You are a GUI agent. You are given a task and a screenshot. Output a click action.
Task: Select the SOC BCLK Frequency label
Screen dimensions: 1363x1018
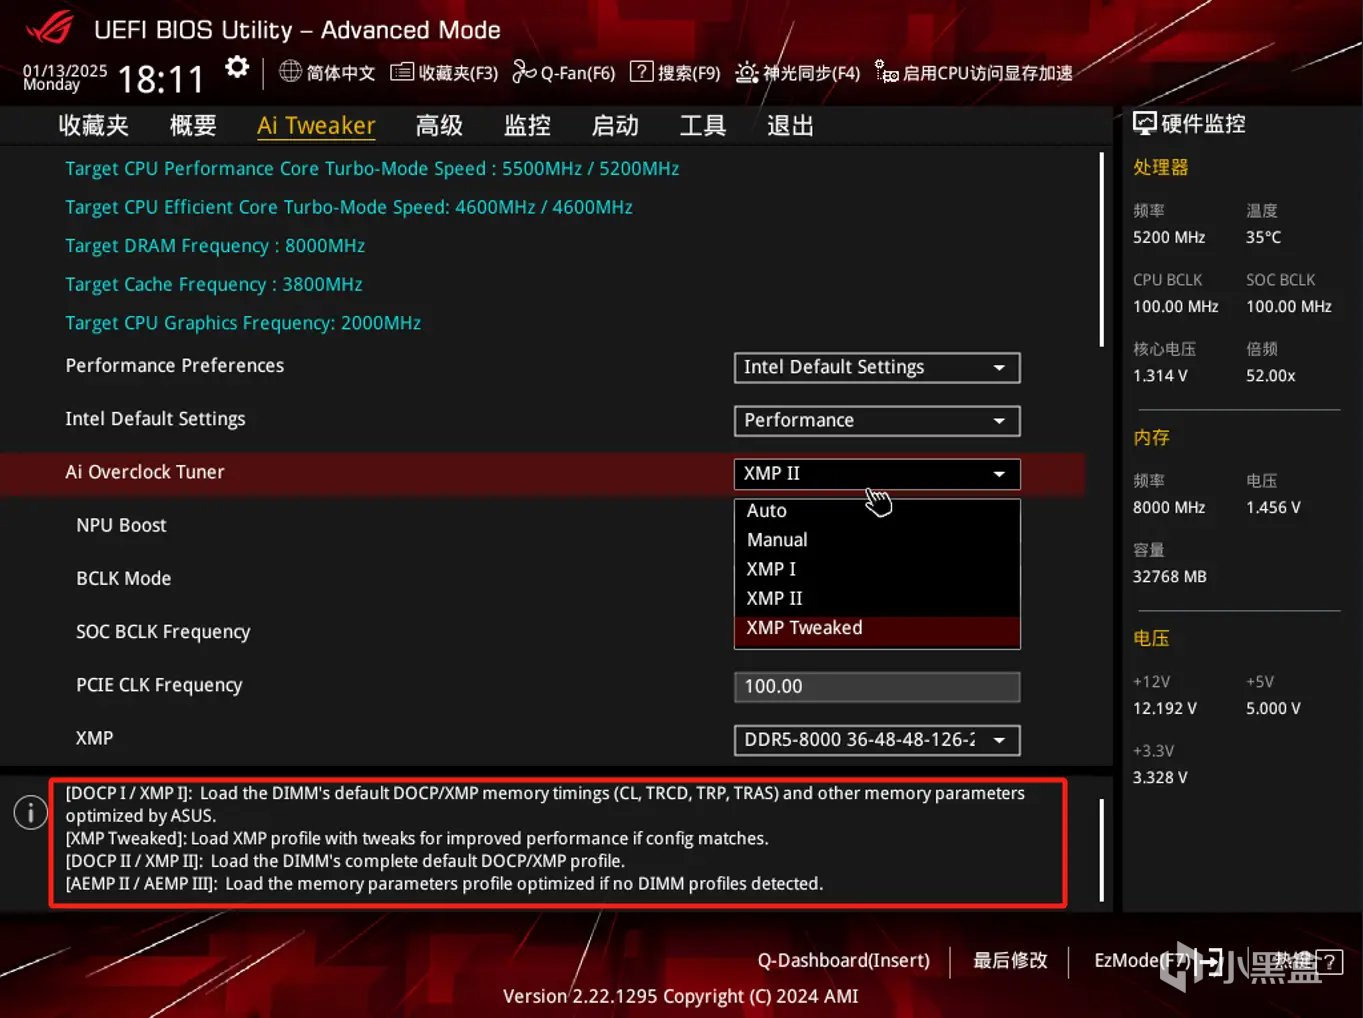pyautogui.click(x=163, y=632)
